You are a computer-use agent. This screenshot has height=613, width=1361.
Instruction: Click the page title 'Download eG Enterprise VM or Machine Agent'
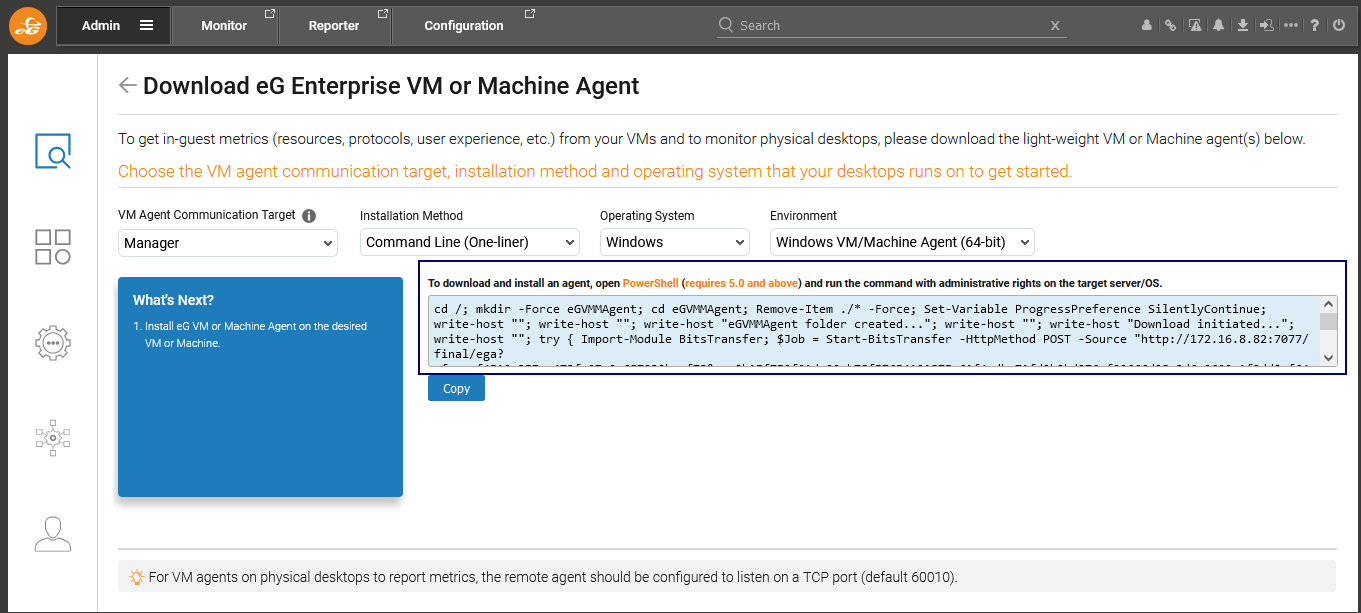pos(391,86)
